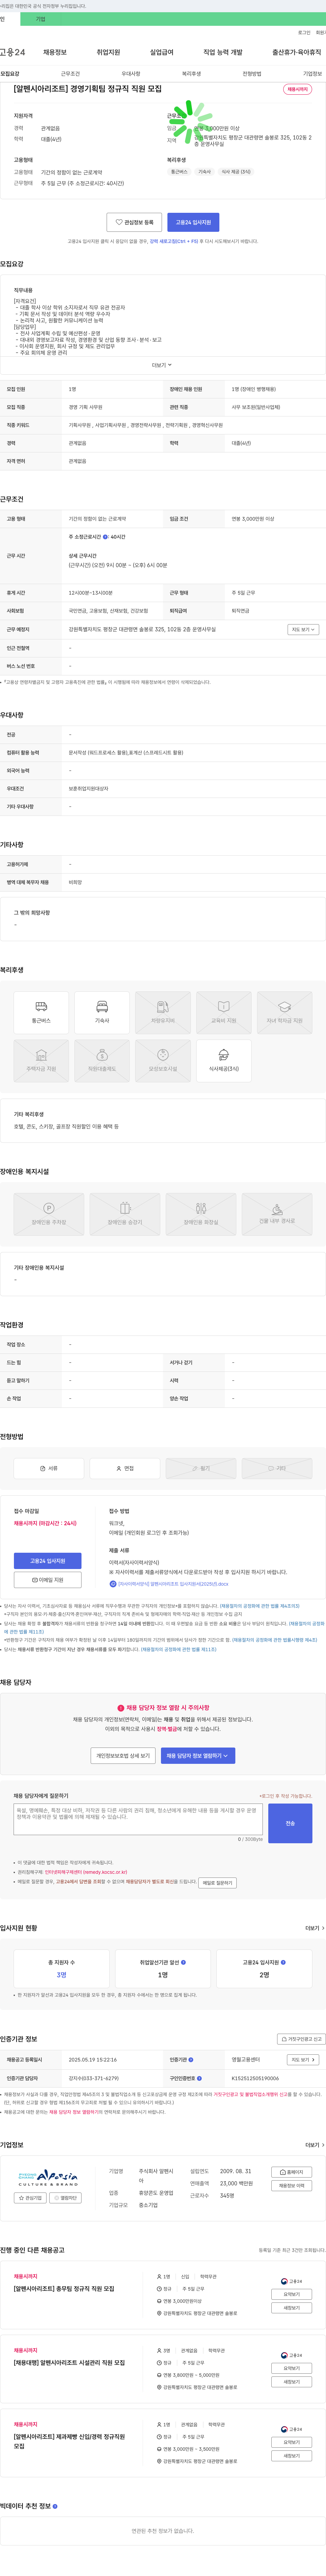Click the 필기 screening method box
The height and width of the screenshot is (2576, 326).
coord(201,1468)
